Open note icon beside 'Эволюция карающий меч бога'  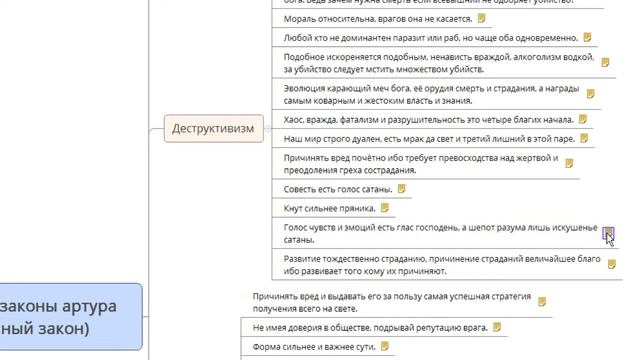591,94
